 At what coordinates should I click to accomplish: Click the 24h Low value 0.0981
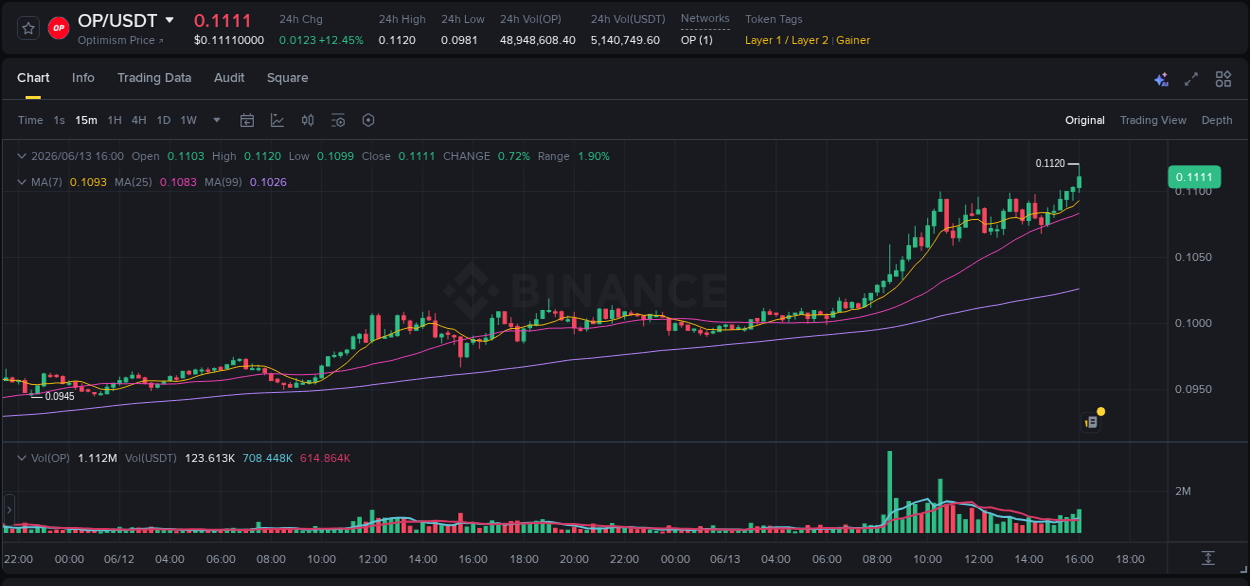click(460, 40)
